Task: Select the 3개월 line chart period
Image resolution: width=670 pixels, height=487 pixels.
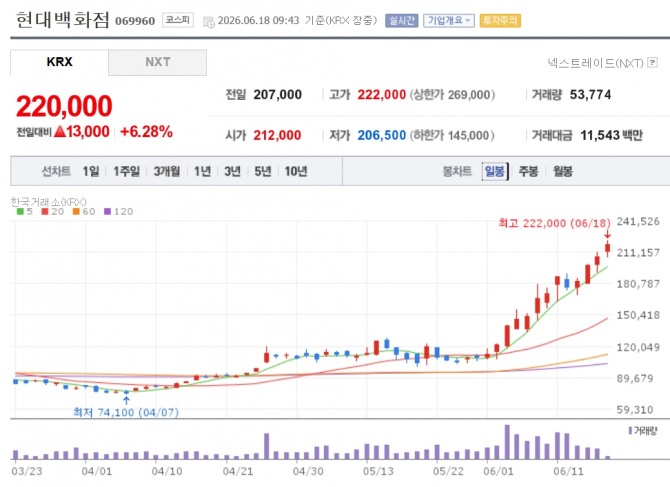Action: [x=167, y=172]
